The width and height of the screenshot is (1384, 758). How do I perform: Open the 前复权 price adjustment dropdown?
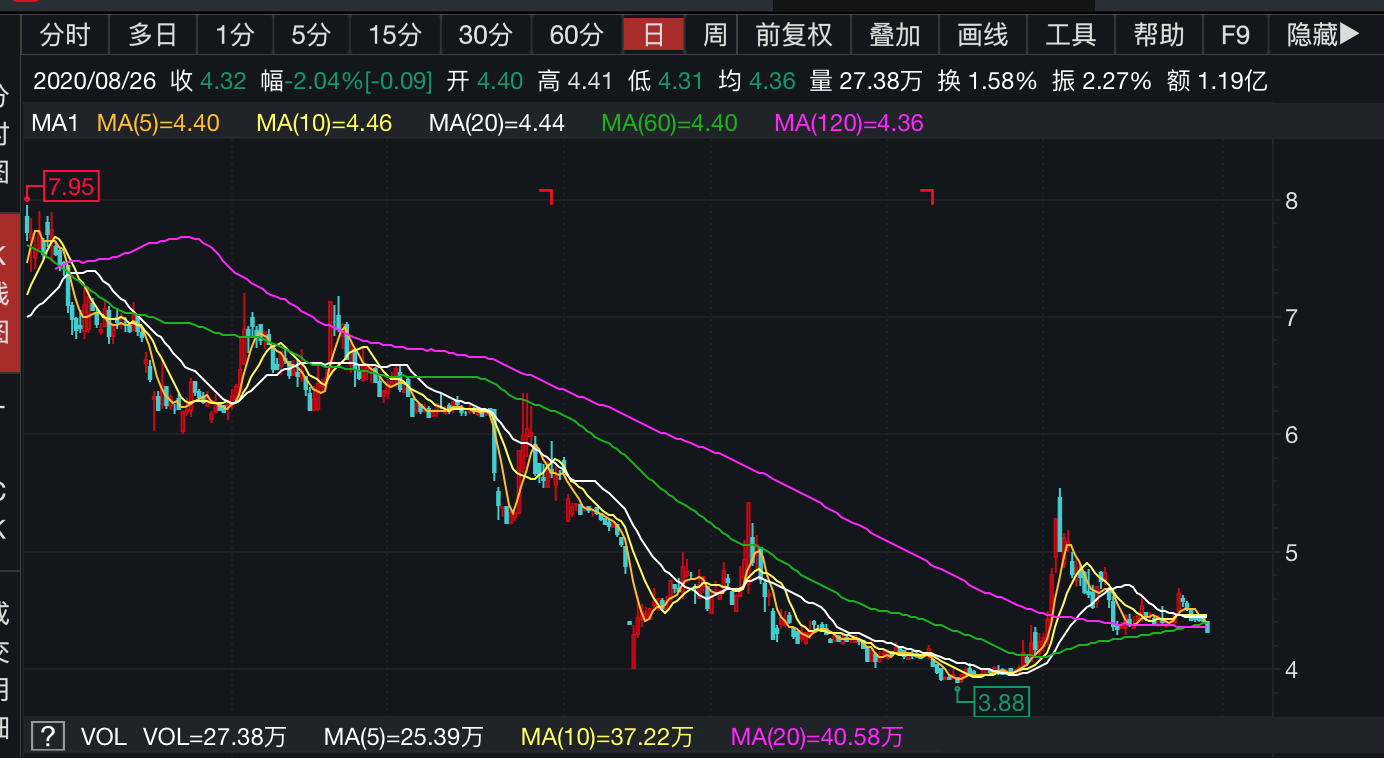[x=793, y=36]
